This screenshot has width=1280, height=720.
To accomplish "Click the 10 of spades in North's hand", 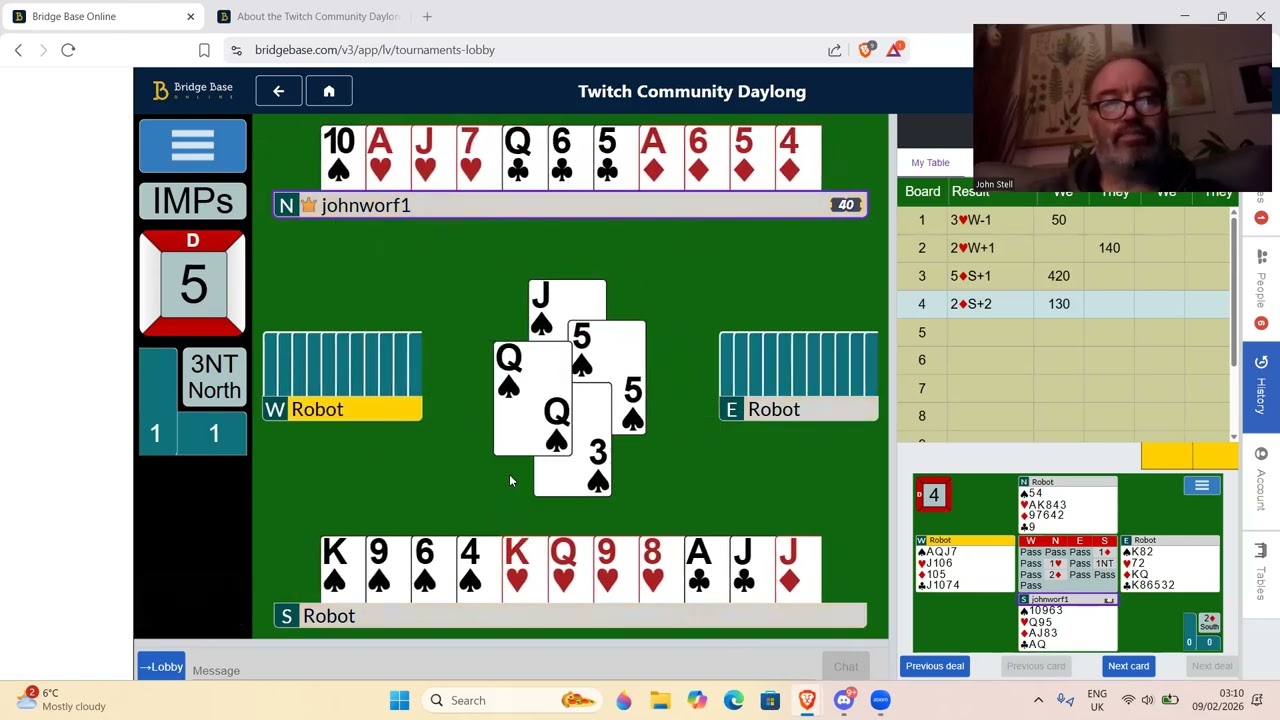I will point(342,158).
